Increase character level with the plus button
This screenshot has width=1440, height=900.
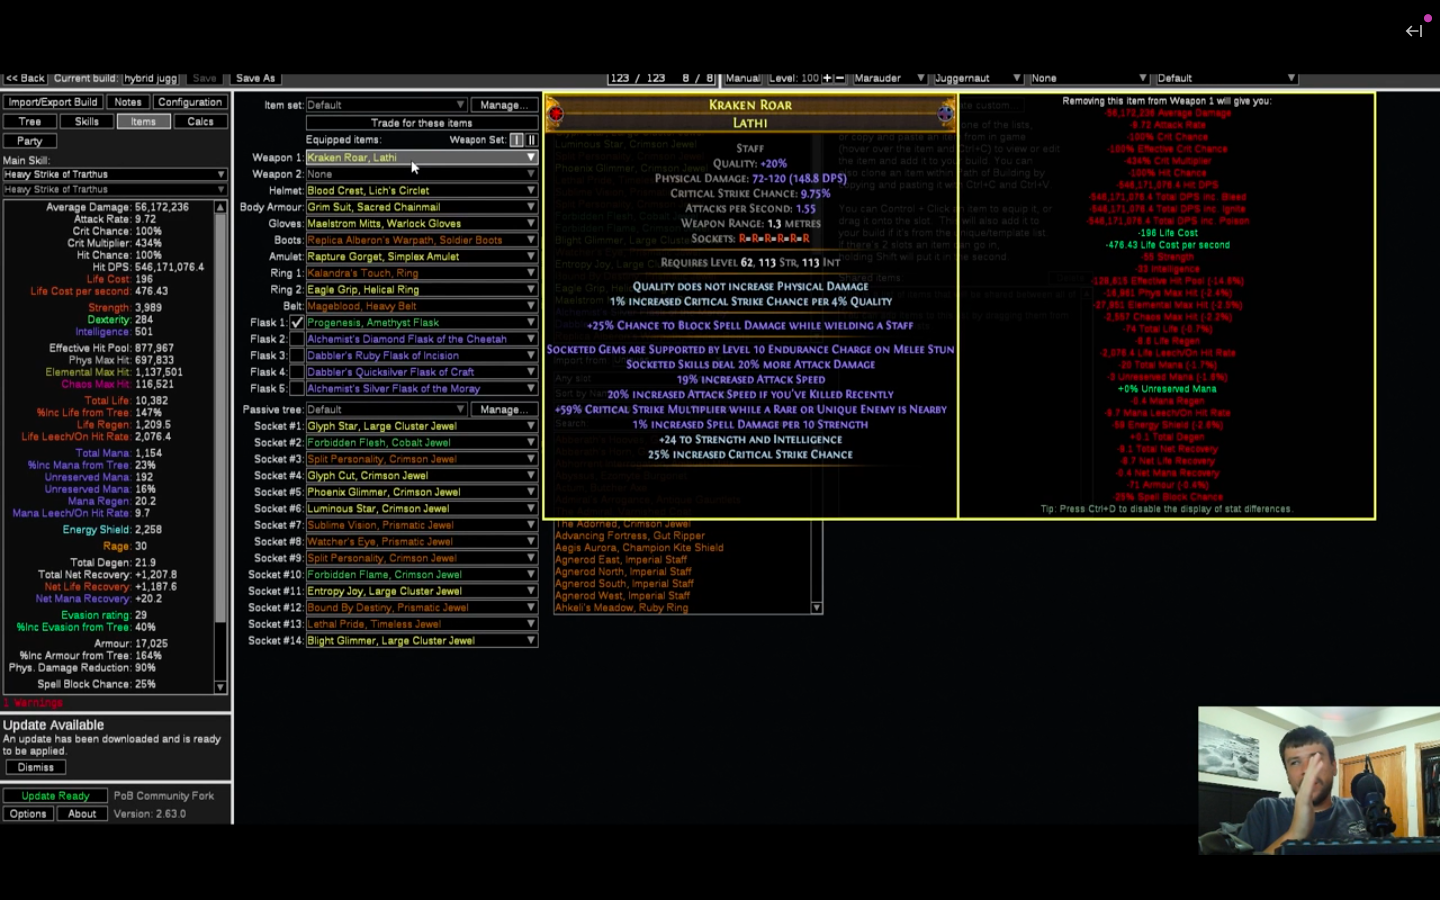(x=827, y=78)
